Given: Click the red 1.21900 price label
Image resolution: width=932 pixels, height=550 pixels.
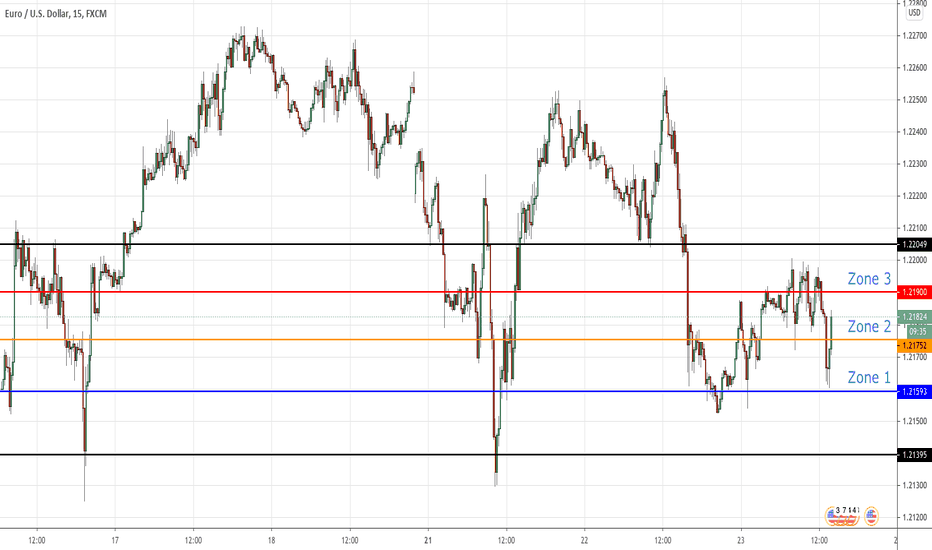Looking at the screenshot, I should 914,292.
